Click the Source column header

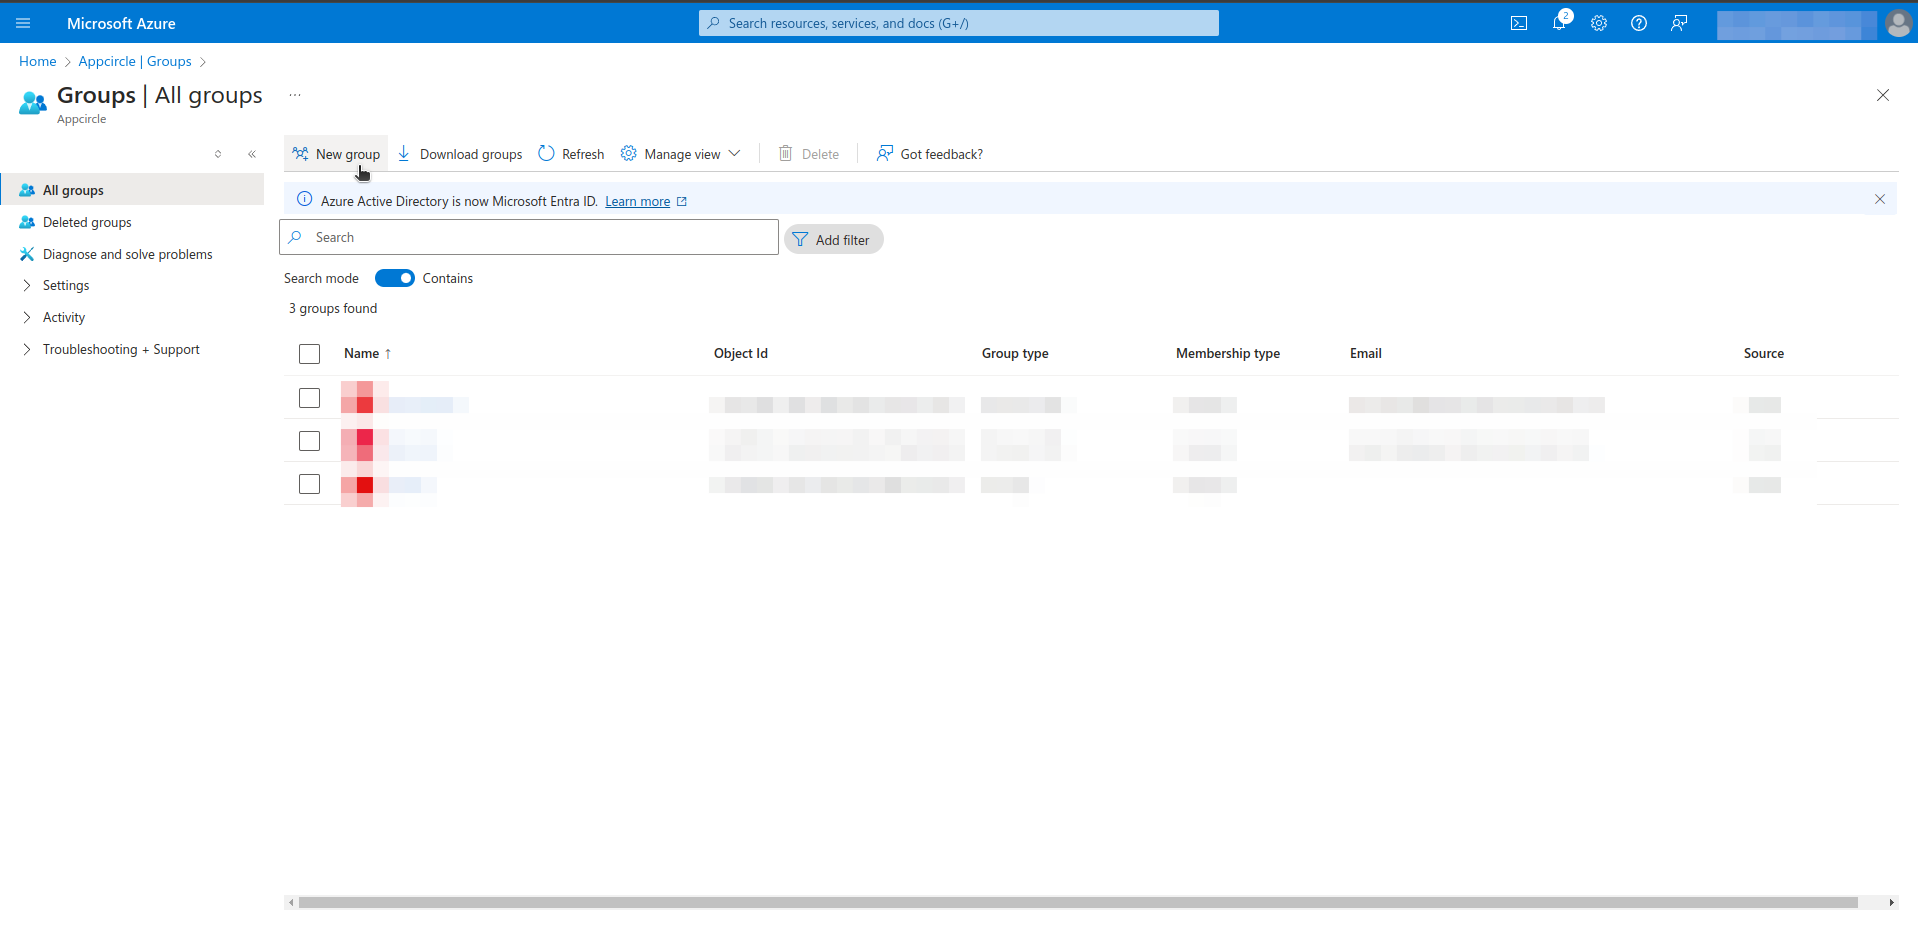[x=1764, y=353]
